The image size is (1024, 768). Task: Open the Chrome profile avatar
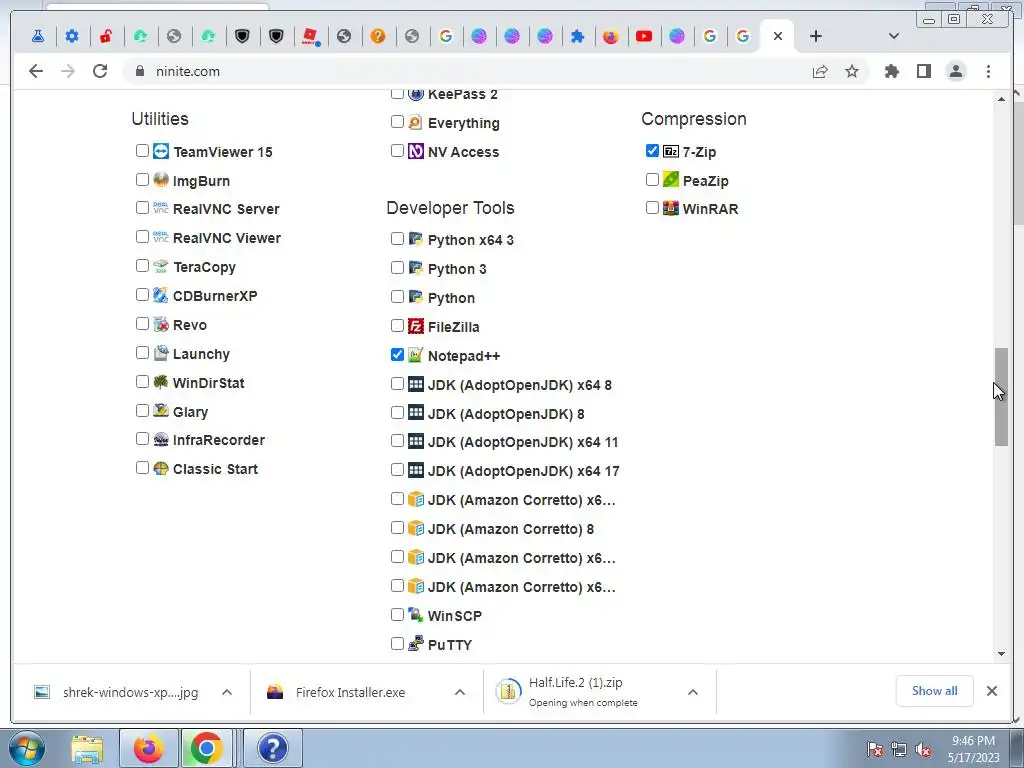[x=956, y=71]
